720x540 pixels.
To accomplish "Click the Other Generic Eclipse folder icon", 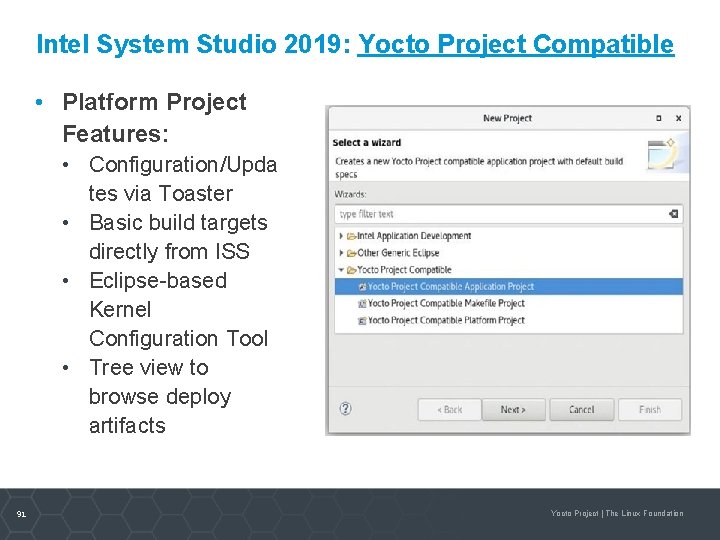I will pyautogui.click(x=351, y=253).
